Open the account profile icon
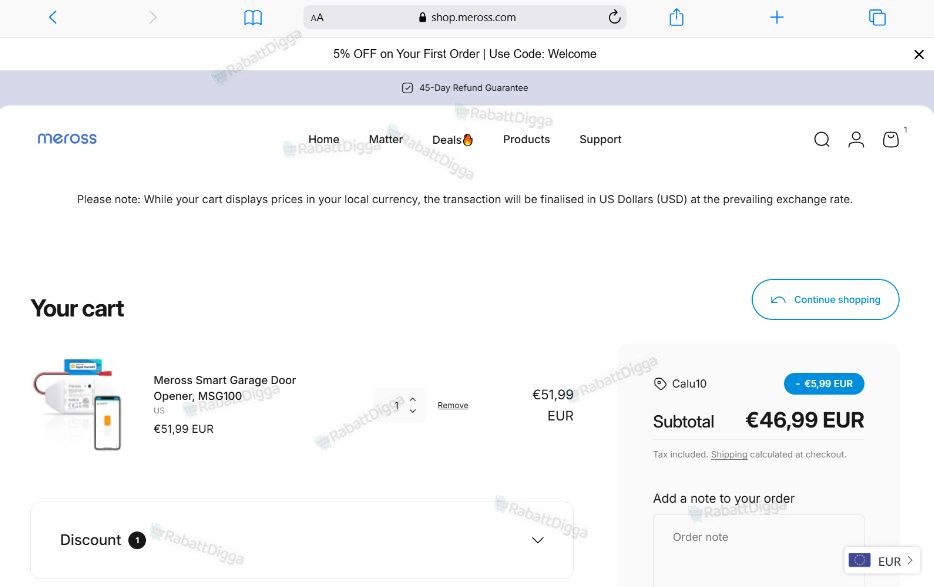Viewport: 934px width, 587px height. (x=856, y=139)
